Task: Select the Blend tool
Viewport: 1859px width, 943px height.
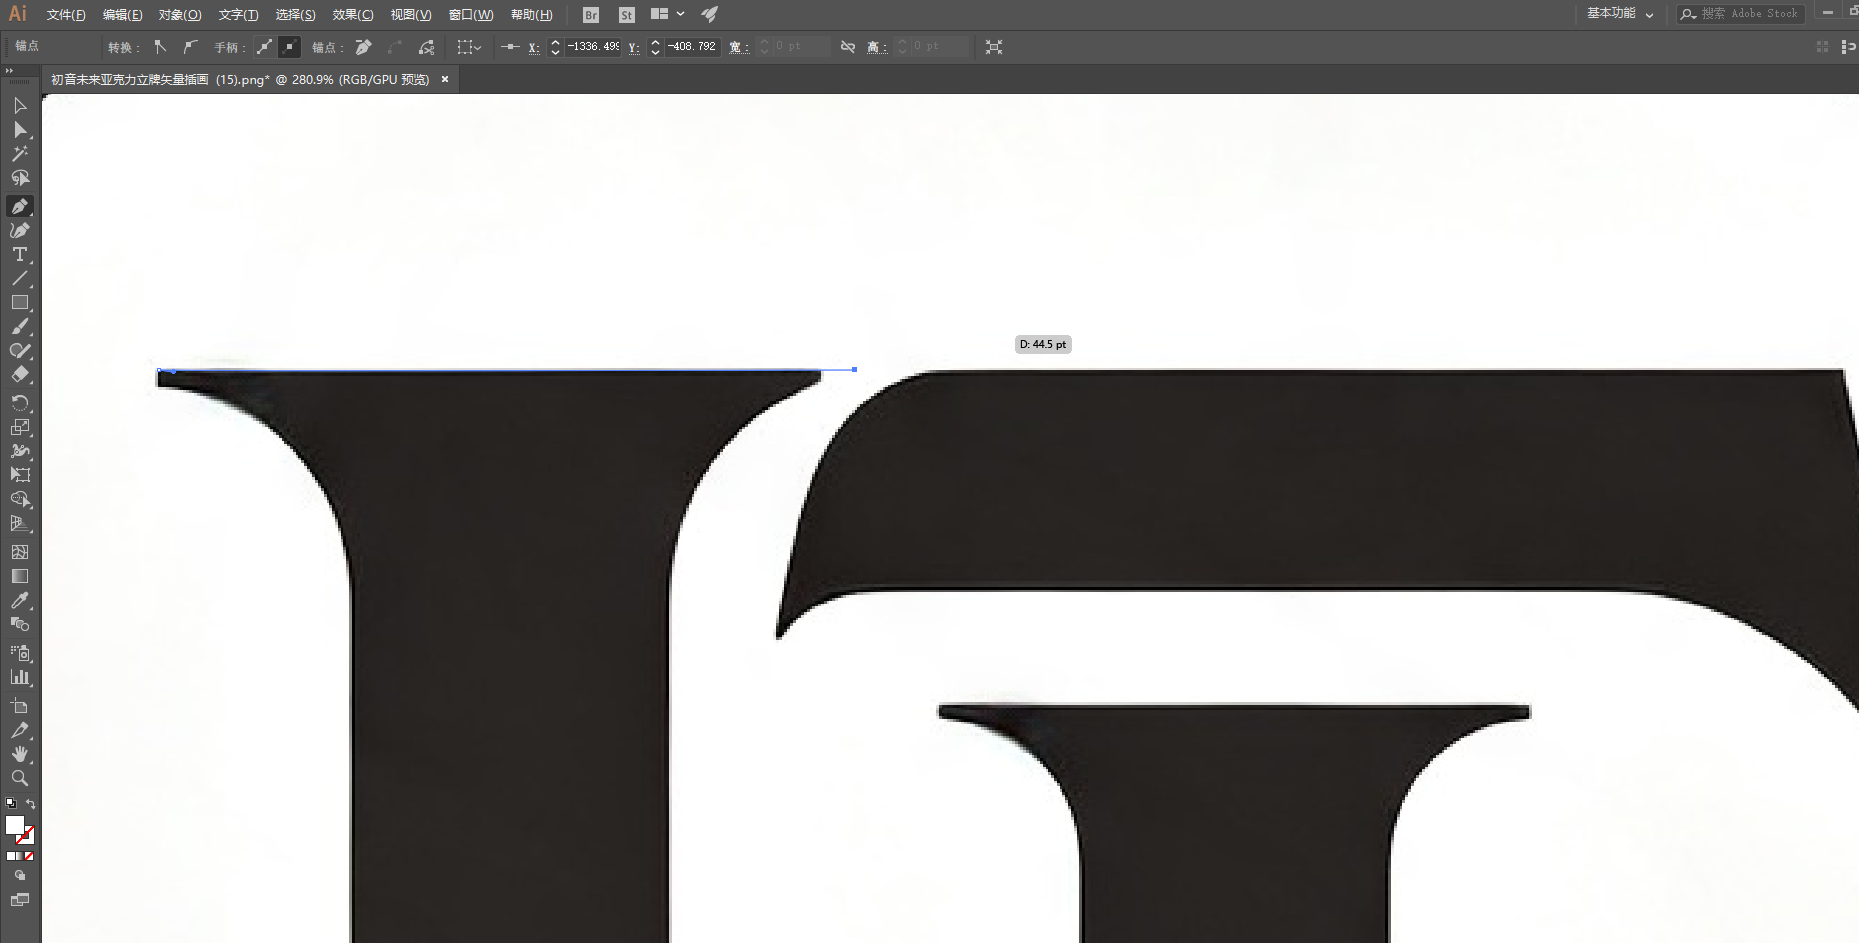Action: point(20,624)
